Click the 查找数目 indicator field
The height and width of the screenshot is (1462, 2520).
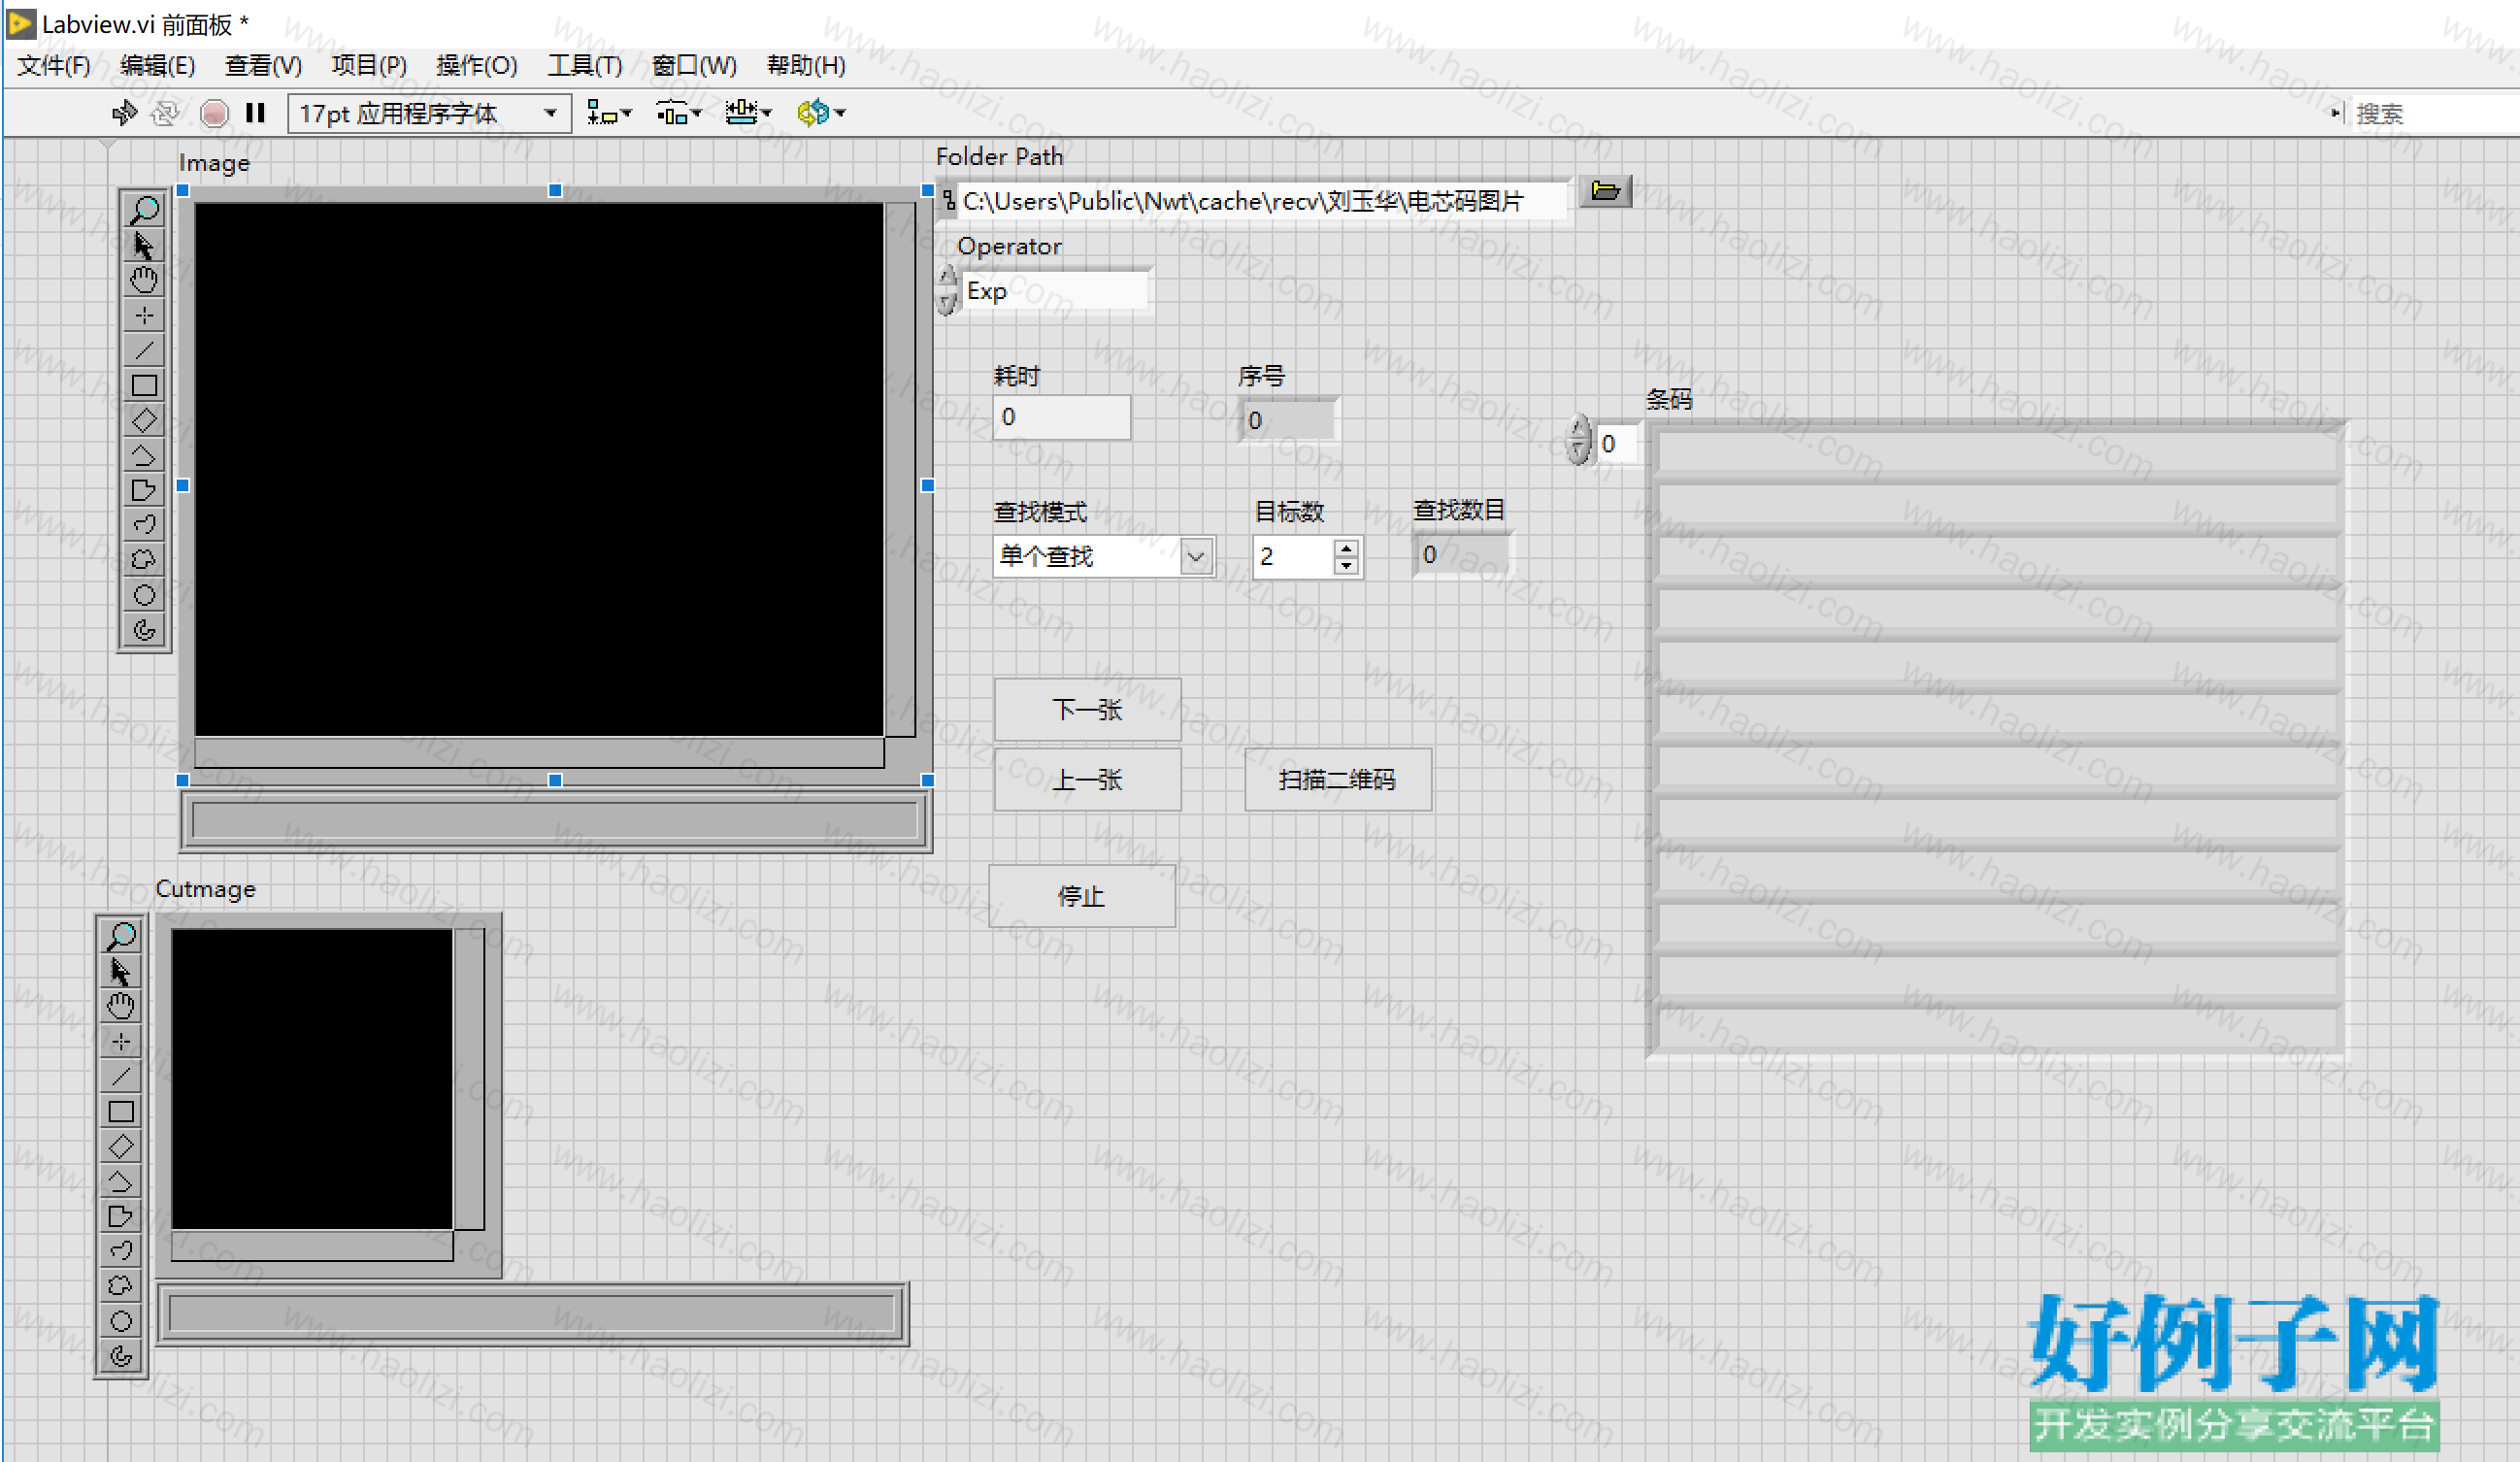click(x=1462, y=555)
